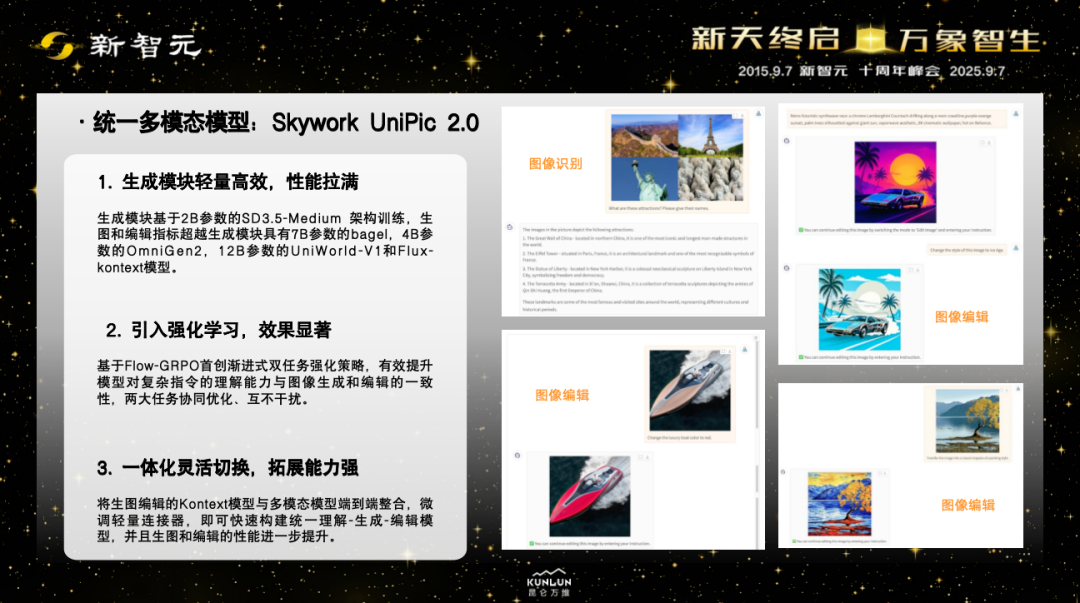The width and height of the screenshot is (1080, 603).
Task: Click the 新智元 swirl logo icon
Action: pyautogui.click(x=56, y=45)
